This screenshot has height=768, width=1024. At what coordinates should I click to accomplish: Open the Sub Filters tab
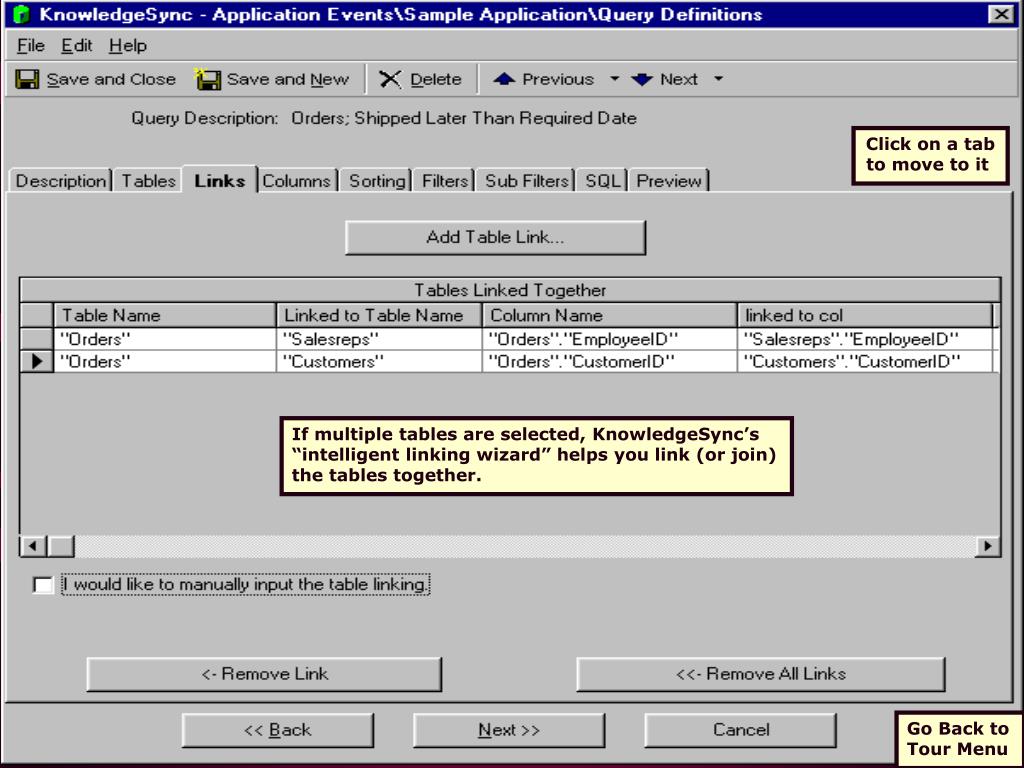click(x=526, y=181)
